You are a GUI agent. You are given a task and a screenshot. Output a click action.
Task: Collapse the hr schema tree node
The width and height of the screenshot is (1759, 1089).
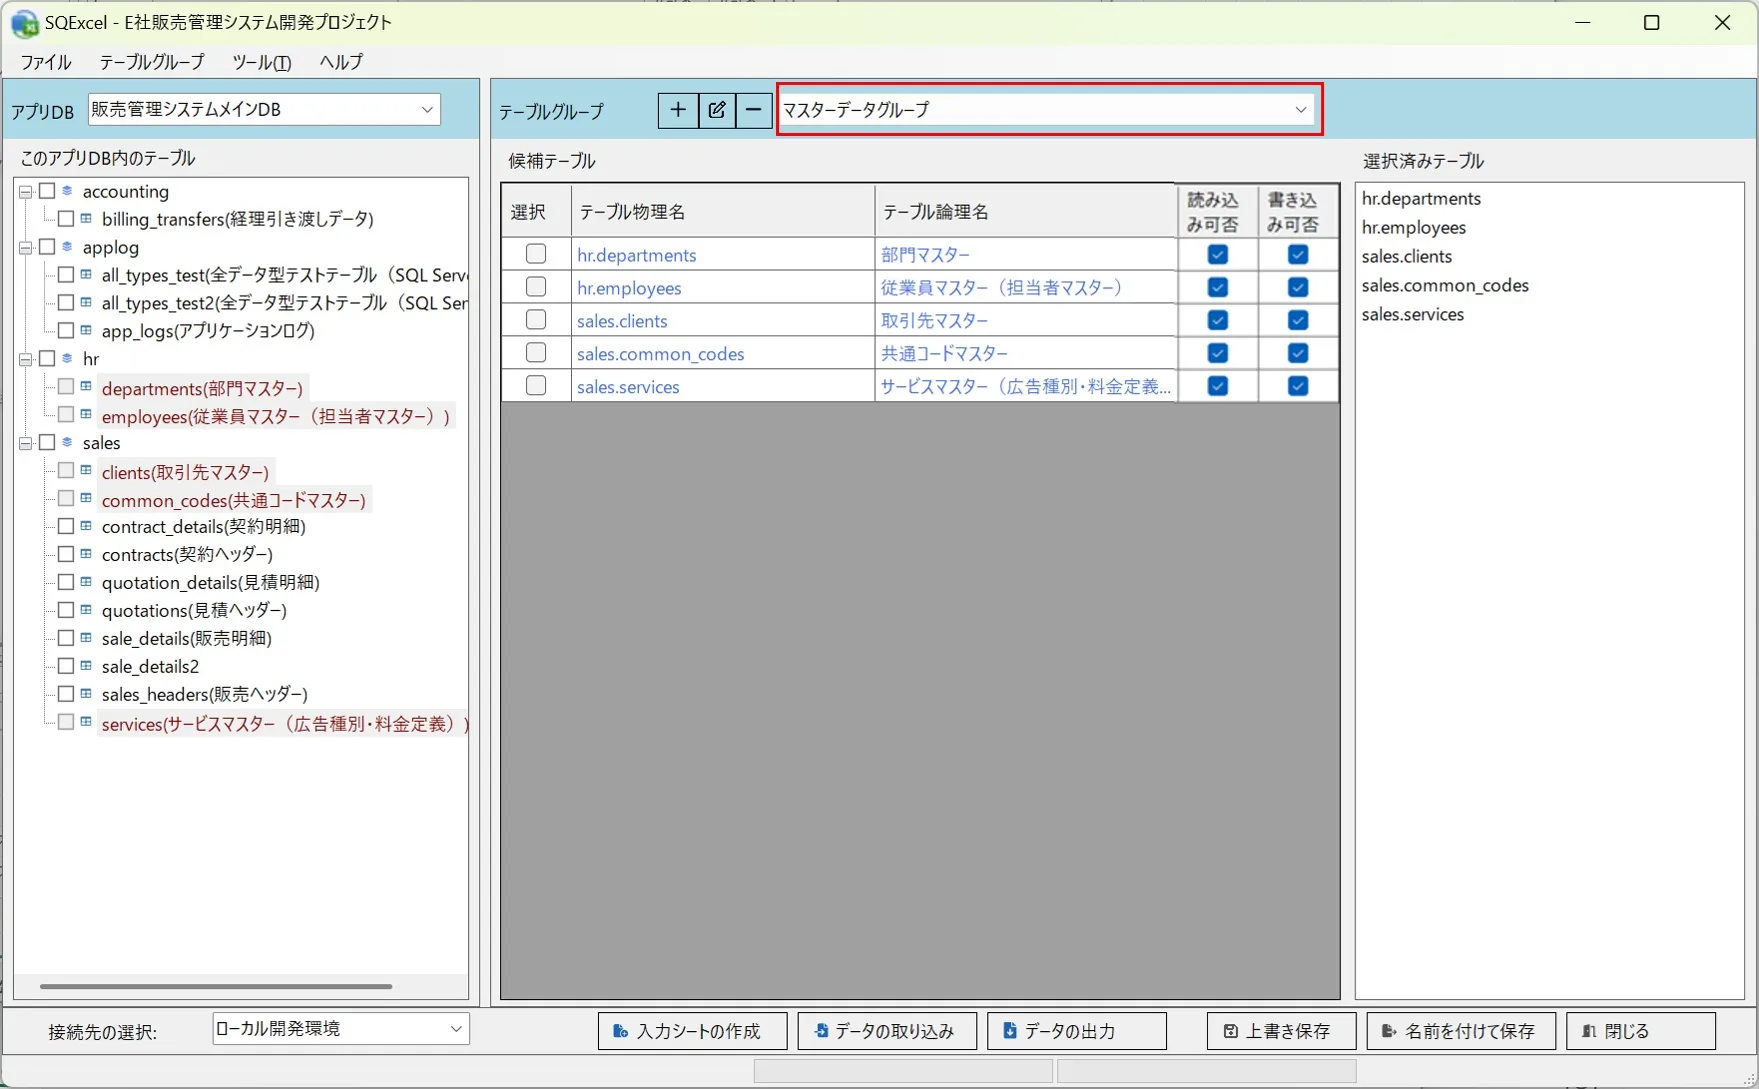26,359
